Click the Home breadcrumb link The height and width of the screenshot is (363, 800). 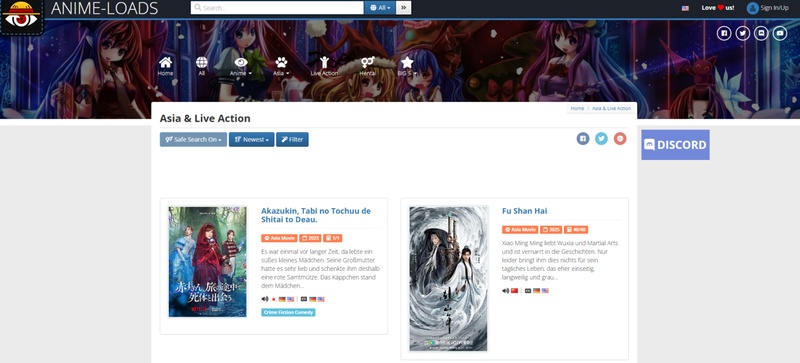577,108
